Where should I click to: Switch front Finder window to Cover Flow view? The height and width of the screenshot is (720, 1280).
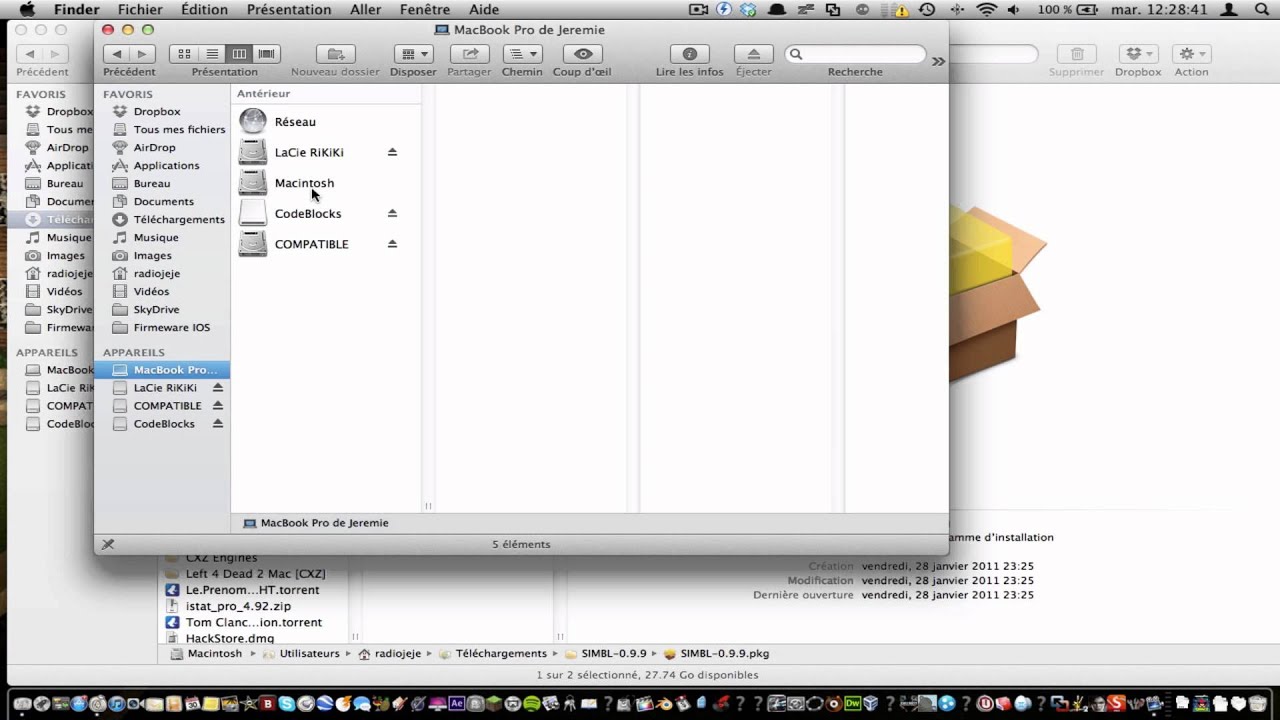pos(266,54)
